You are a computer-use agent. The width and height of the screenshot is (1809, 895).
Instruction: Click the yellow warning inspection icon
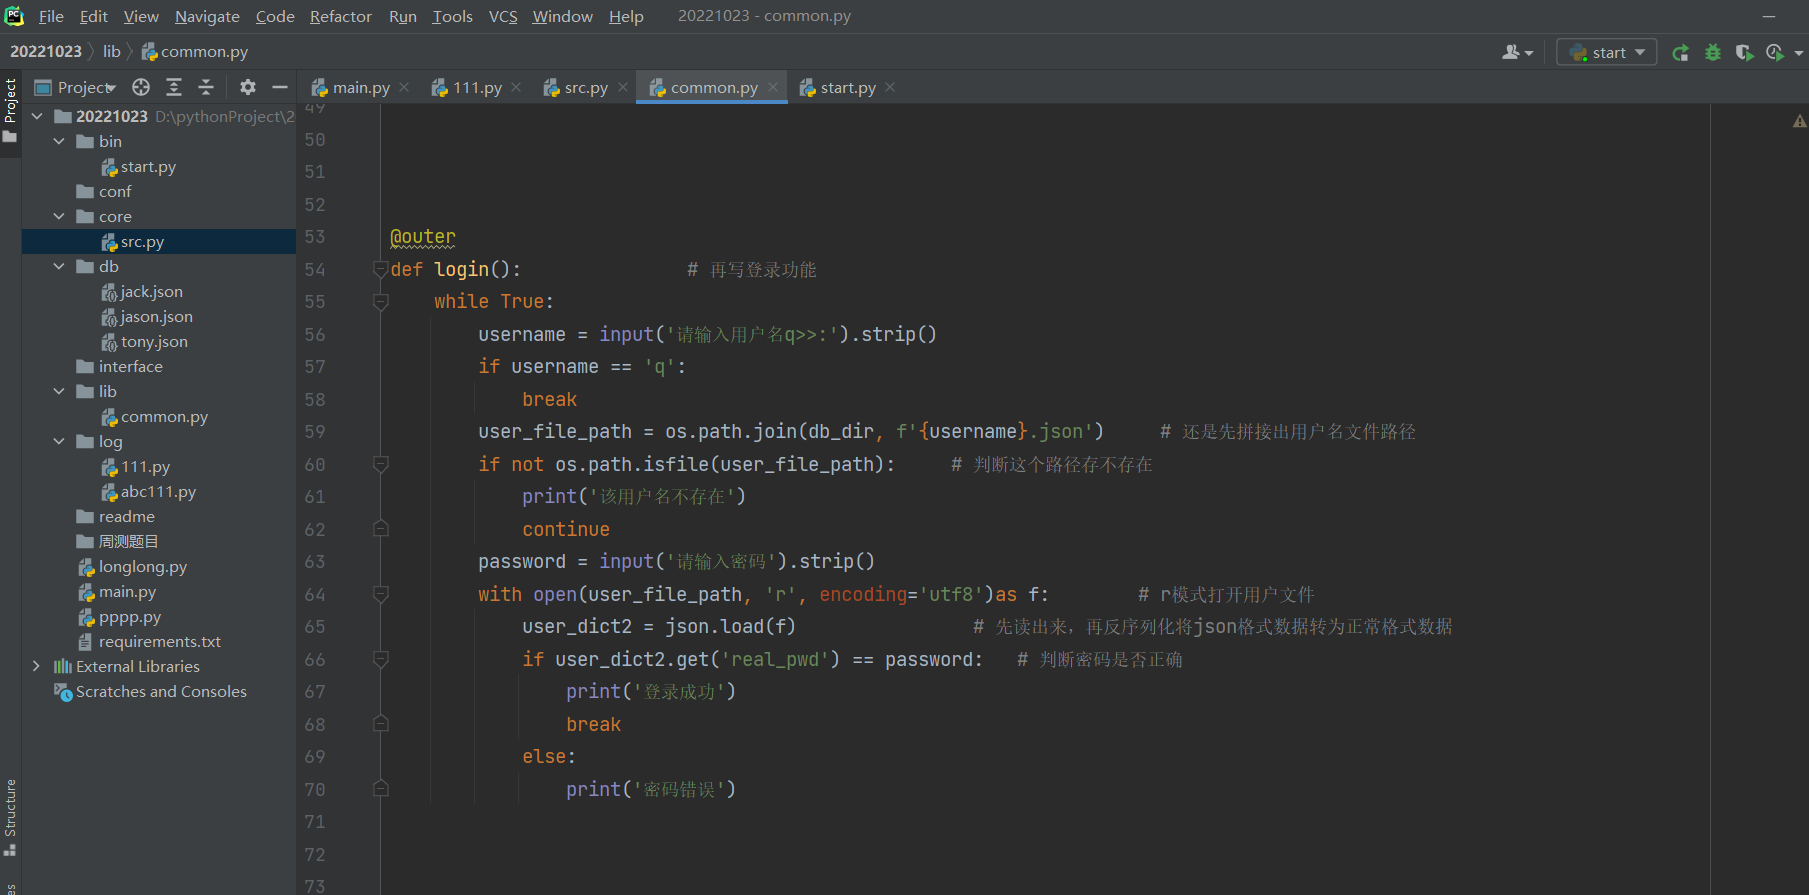coord(1799,121)
